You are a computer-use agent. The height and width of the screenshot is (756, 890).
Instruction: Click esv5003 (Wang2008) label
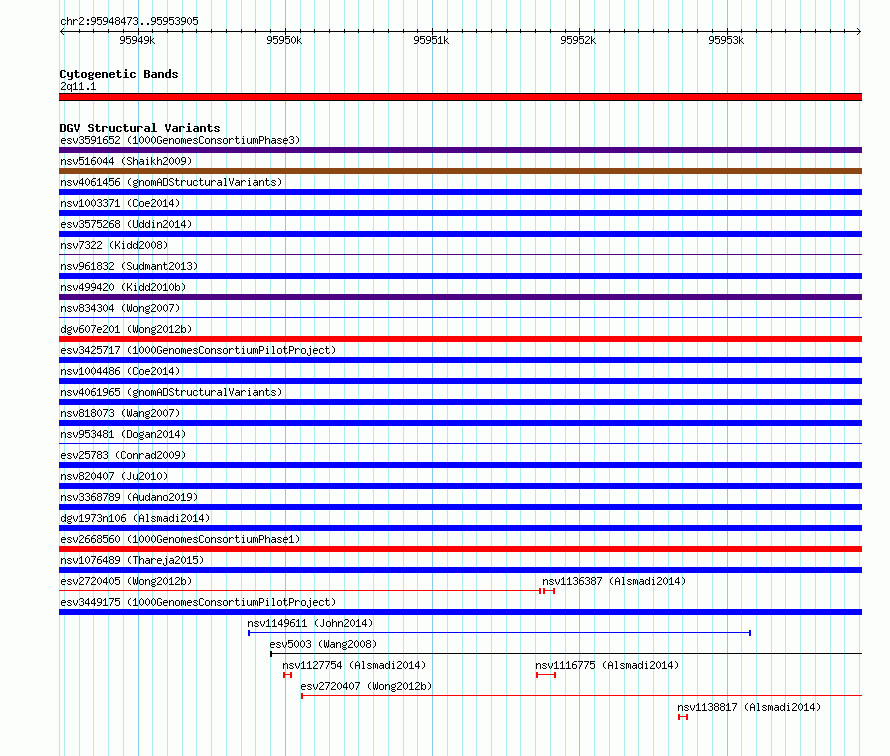click(323, 644)
